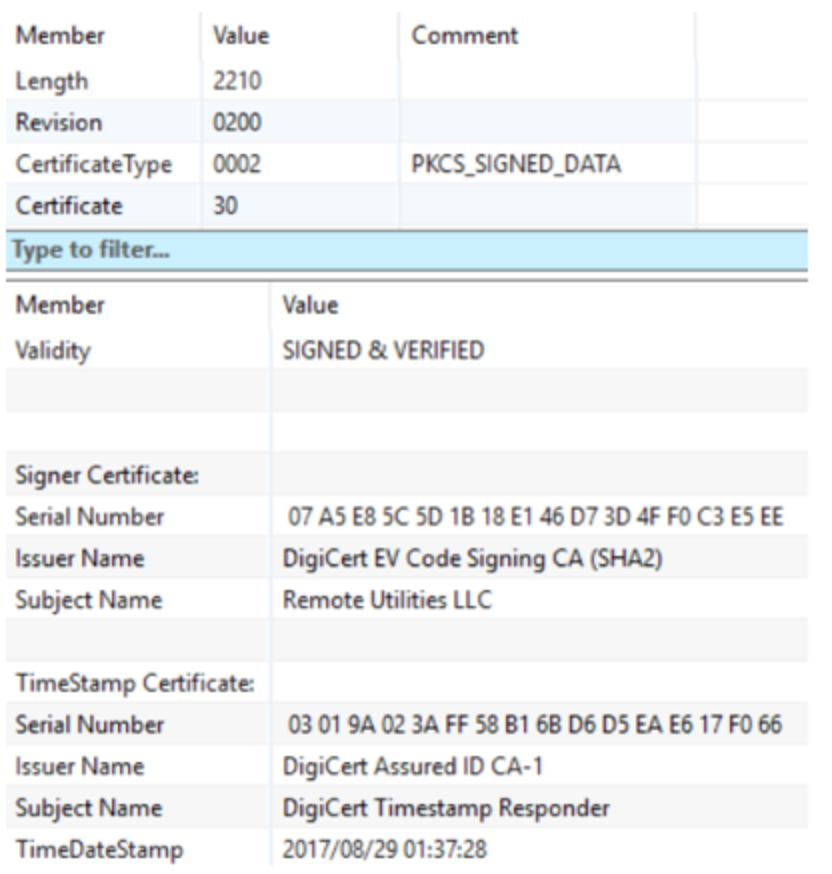This screenshot has height=874, width=832.
Task: Select the Revision value '0200'
Action: tap(237, 123)
